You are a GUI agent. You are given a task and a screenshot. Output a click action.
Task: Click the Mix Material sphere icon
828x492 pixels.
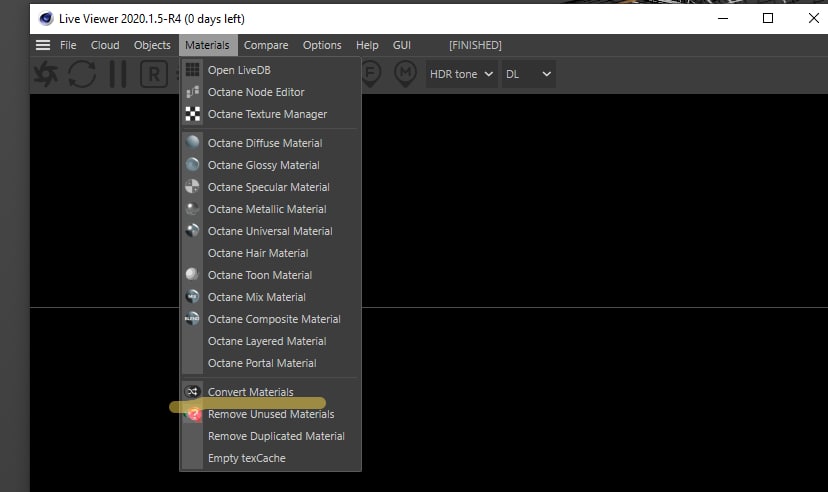tap(193, 297)
